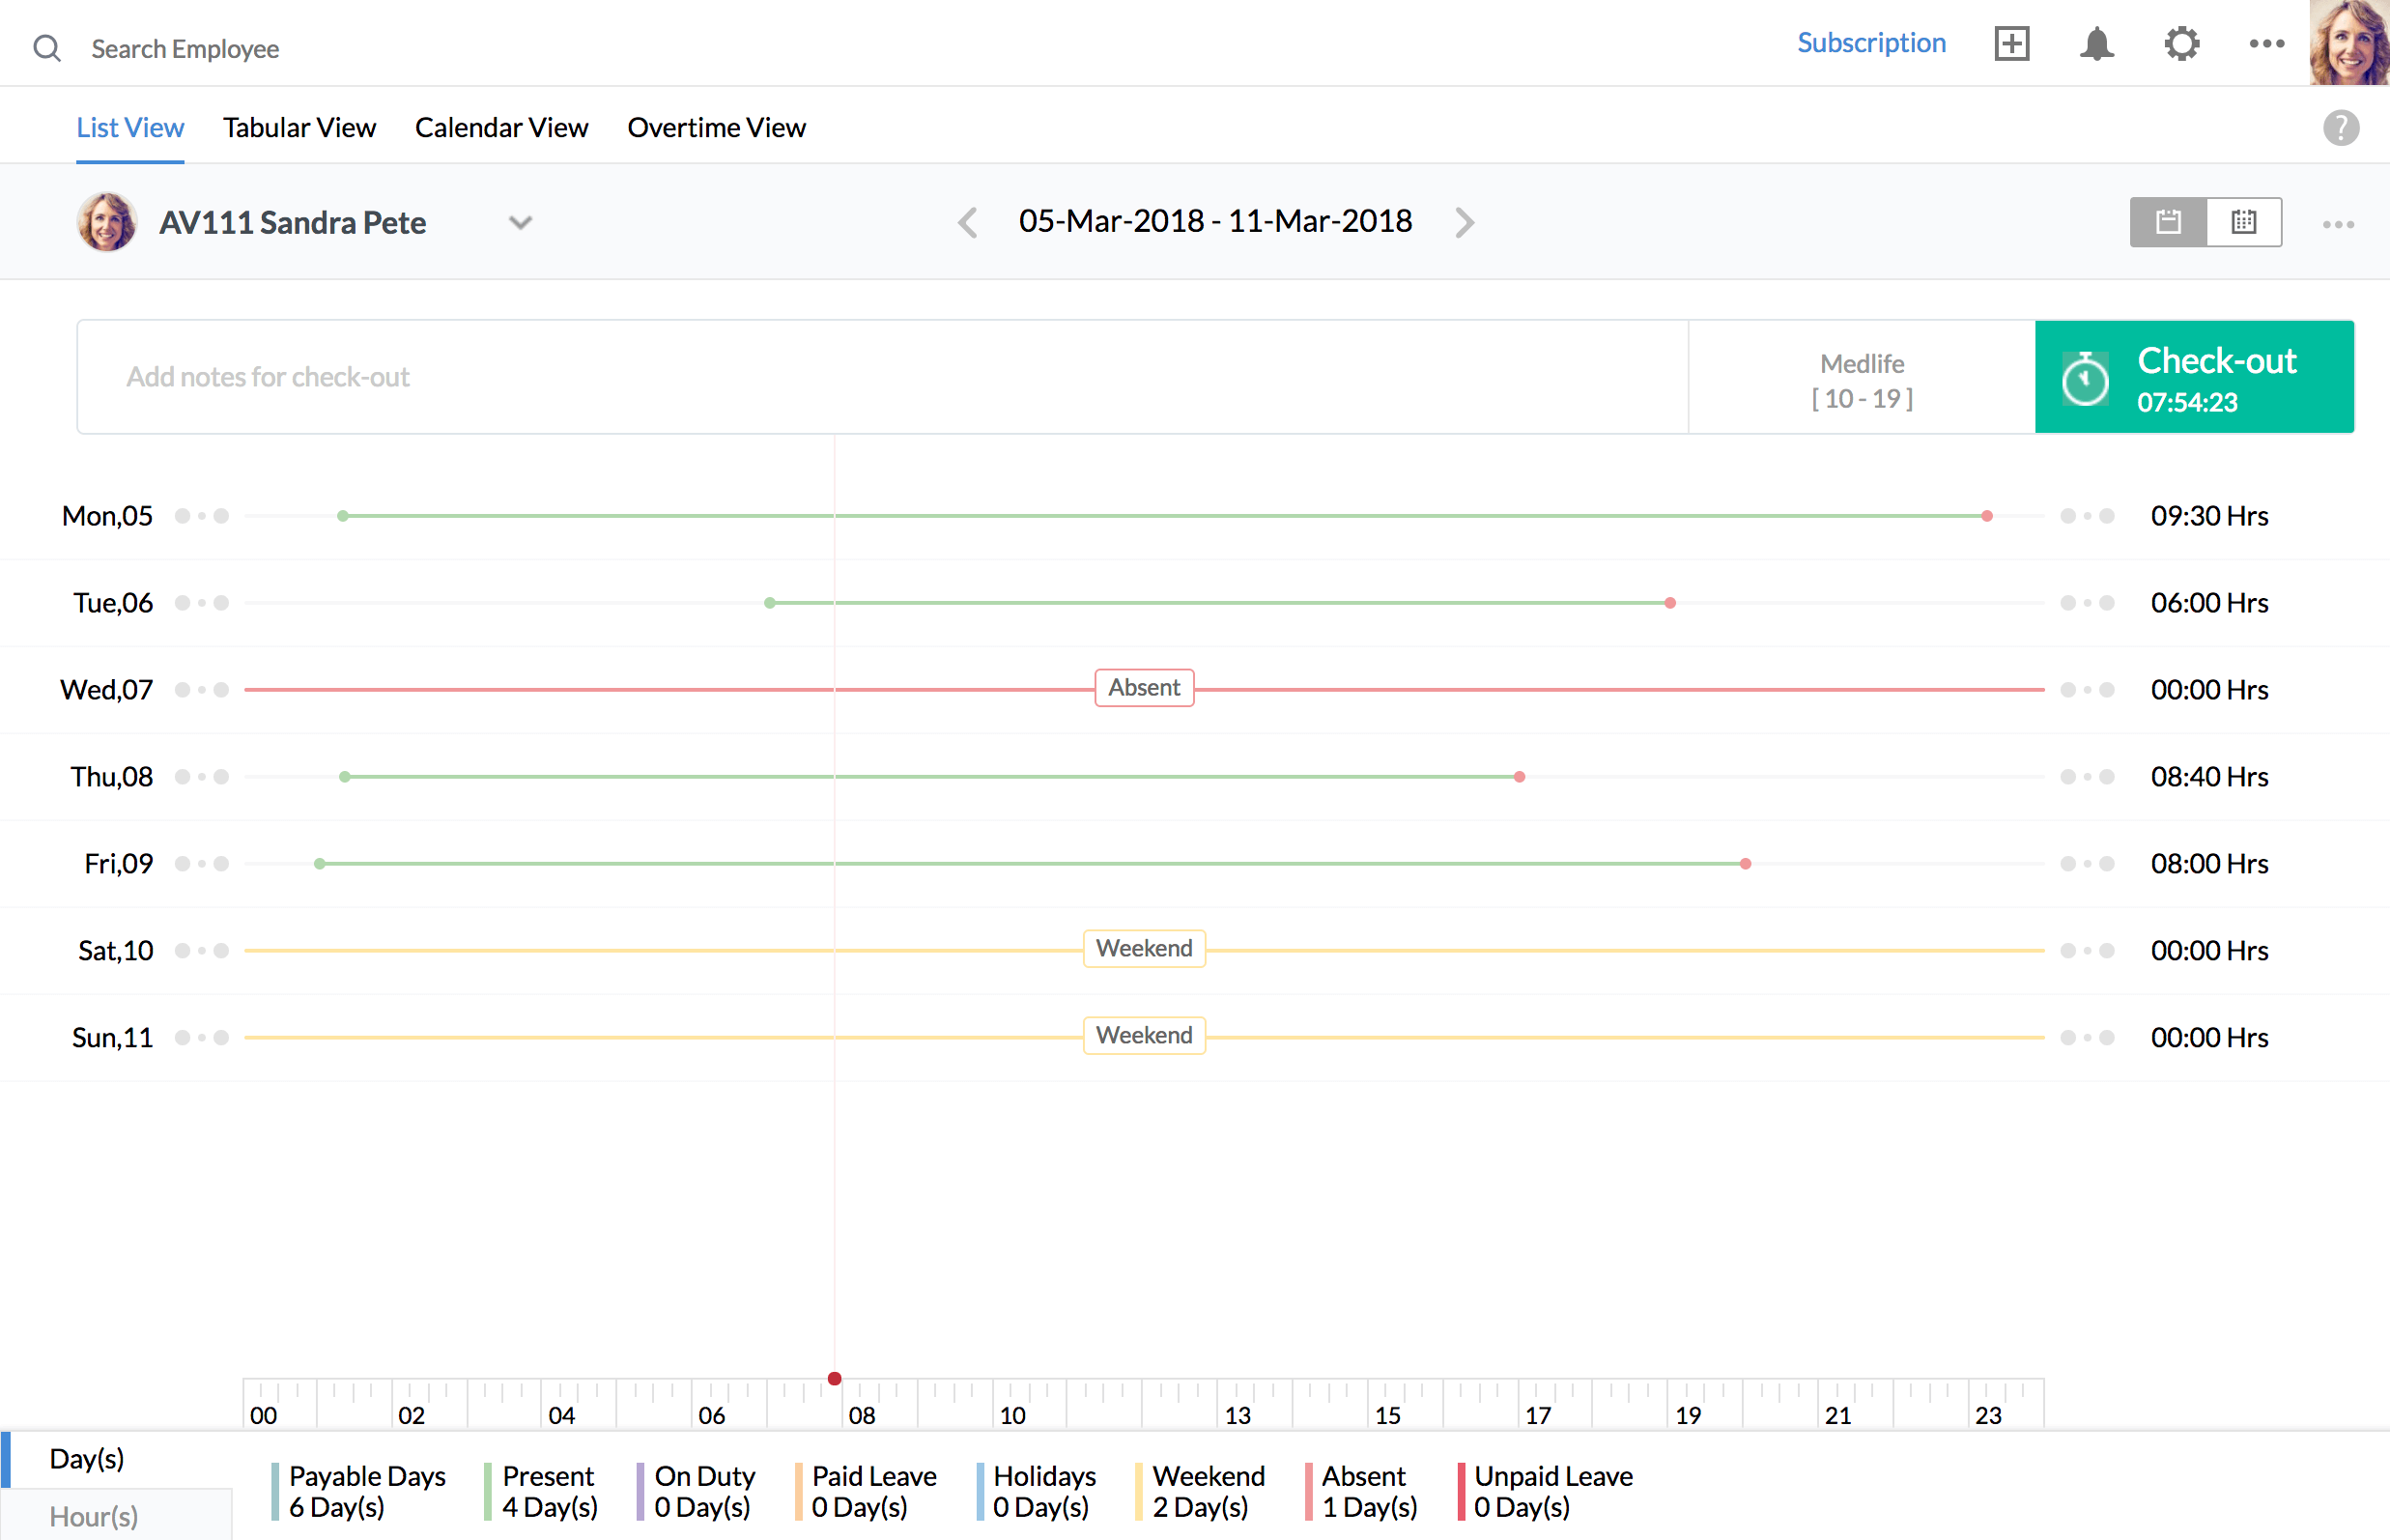This screenshot has height=1540, width=2390.
Task: Switch to the Tabular View tab
Action: point(299,128)
